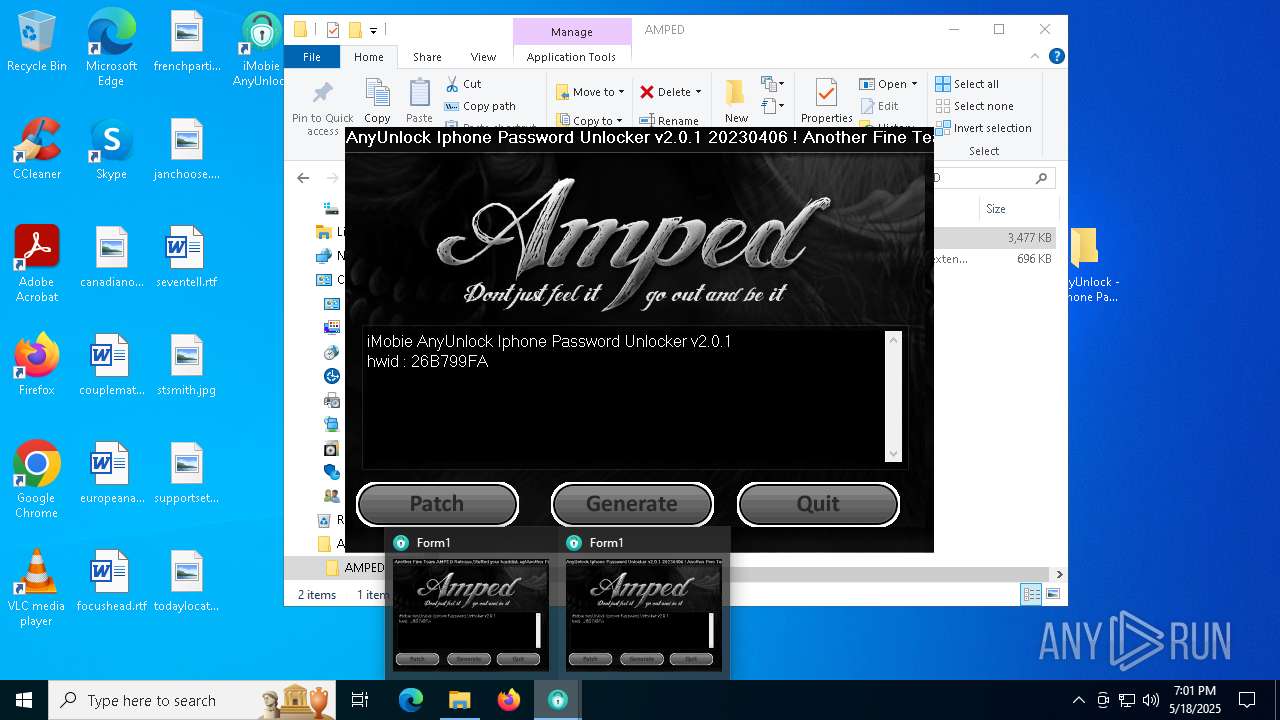Switch to the View ribbon tab

tap(483, 57)
